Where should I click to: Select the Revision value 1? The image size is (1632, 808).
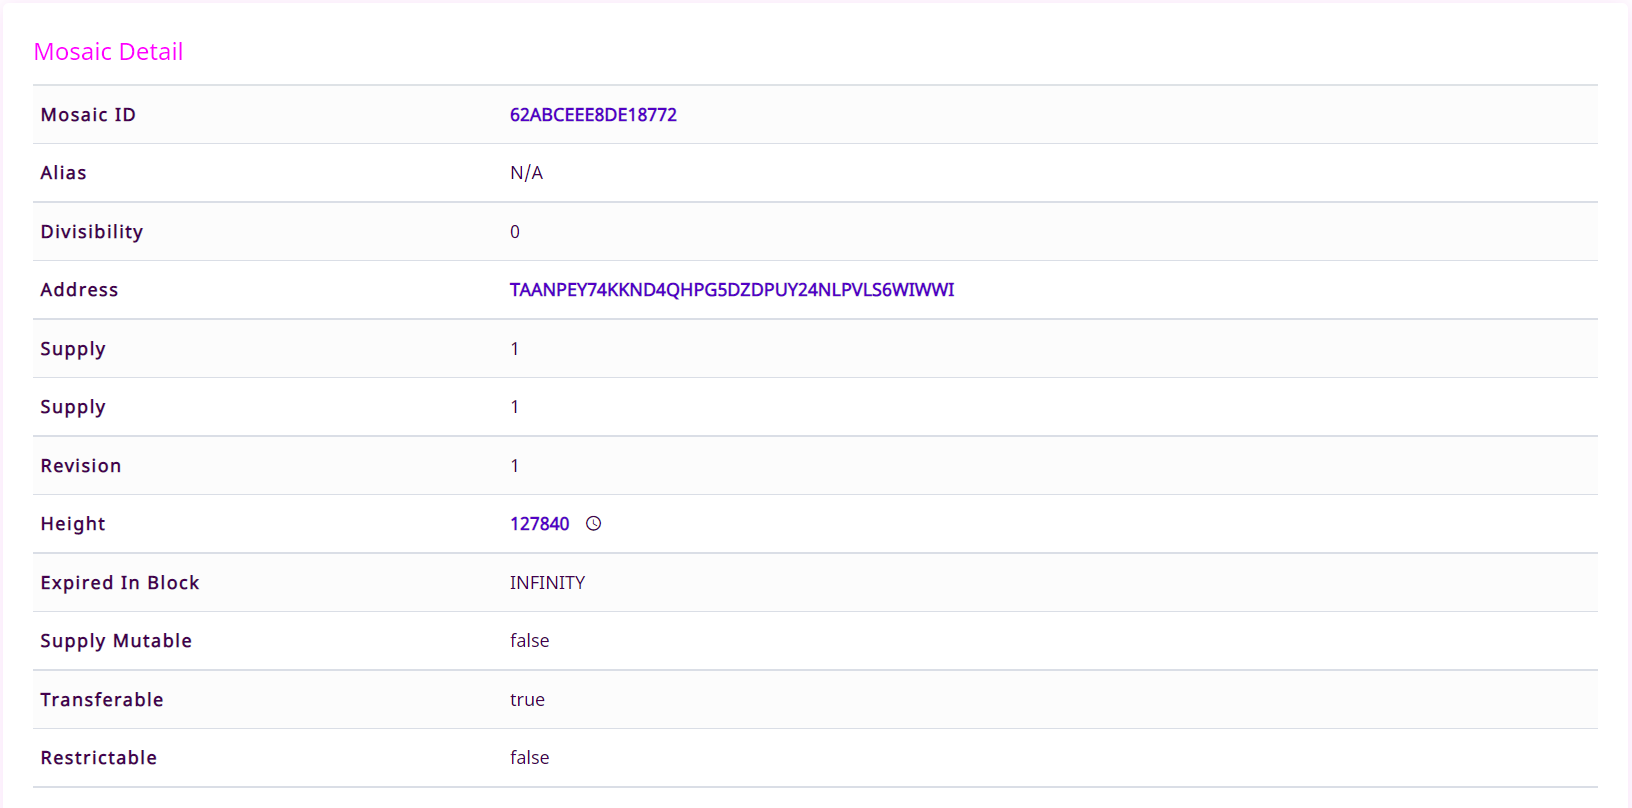515,466
